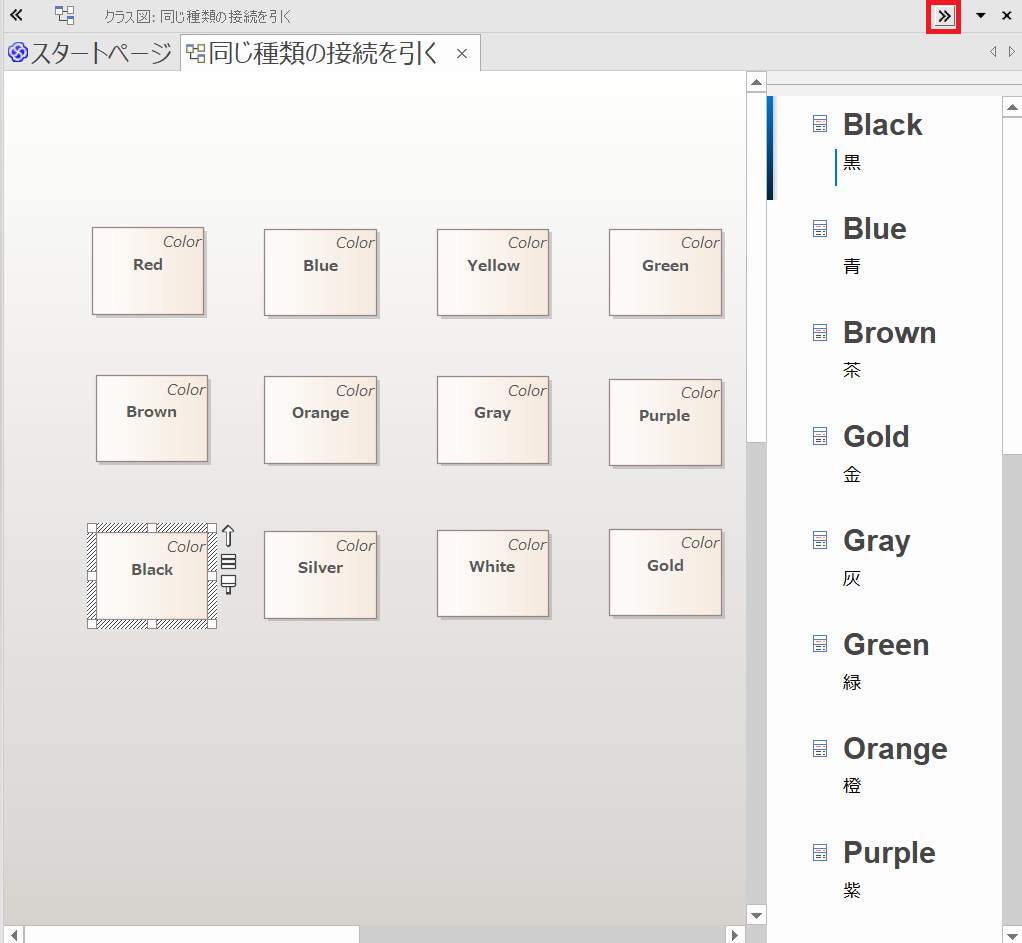1022x943 pixels.
Task: Click the three-bar icon beside Black element
Action: (228, 561)
